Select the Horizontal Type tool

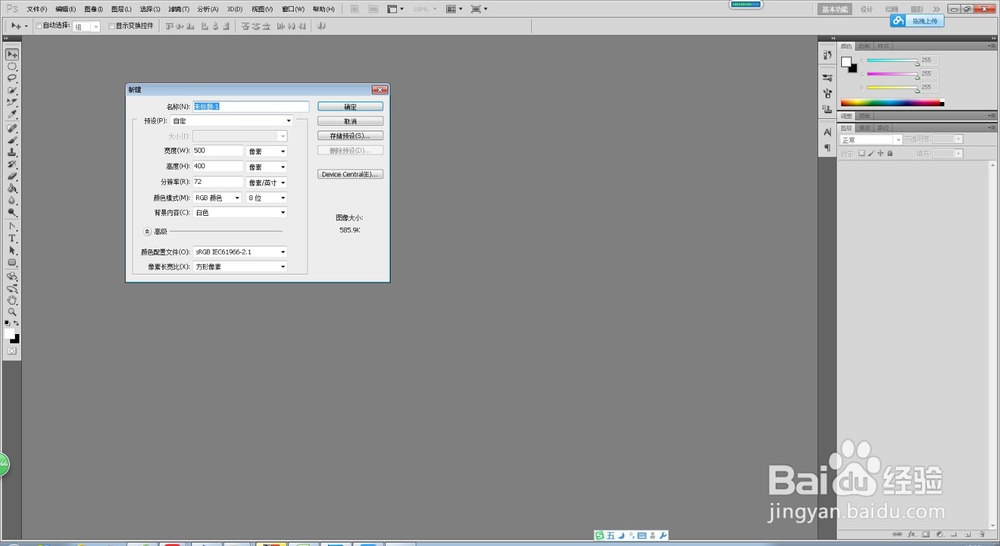12,239
